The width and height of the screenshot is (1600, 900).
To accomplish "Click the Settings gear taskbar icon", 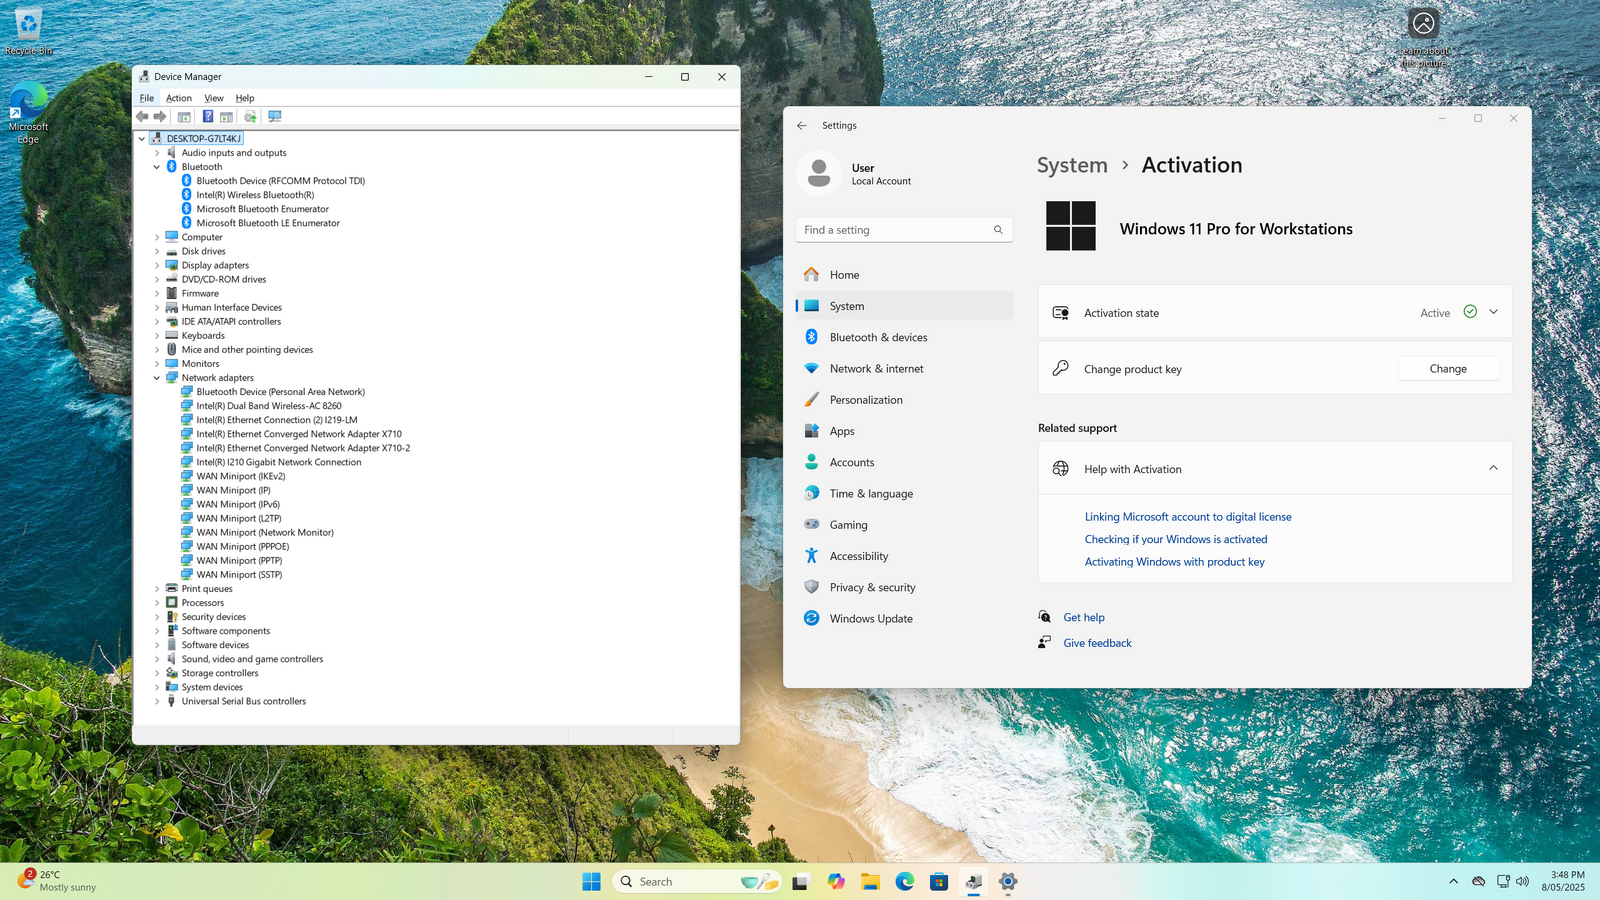I will pos(1008,881).
